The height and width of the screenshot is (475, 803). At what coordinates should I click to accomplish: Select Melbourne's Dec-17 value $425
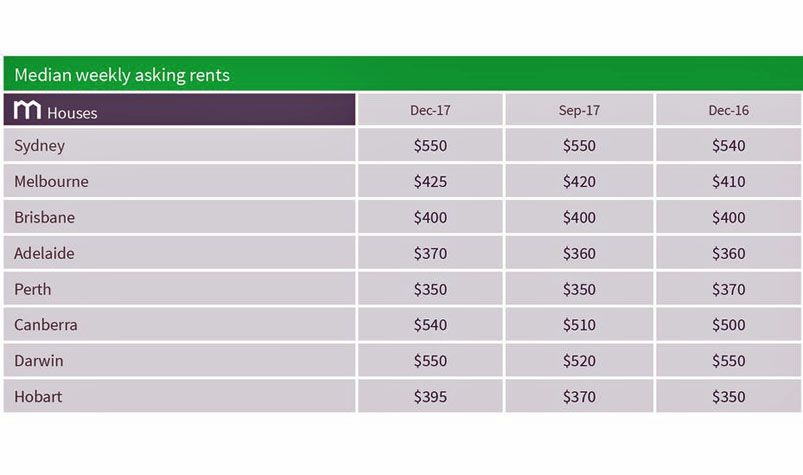pyautogui.click(x=430, y=181)
